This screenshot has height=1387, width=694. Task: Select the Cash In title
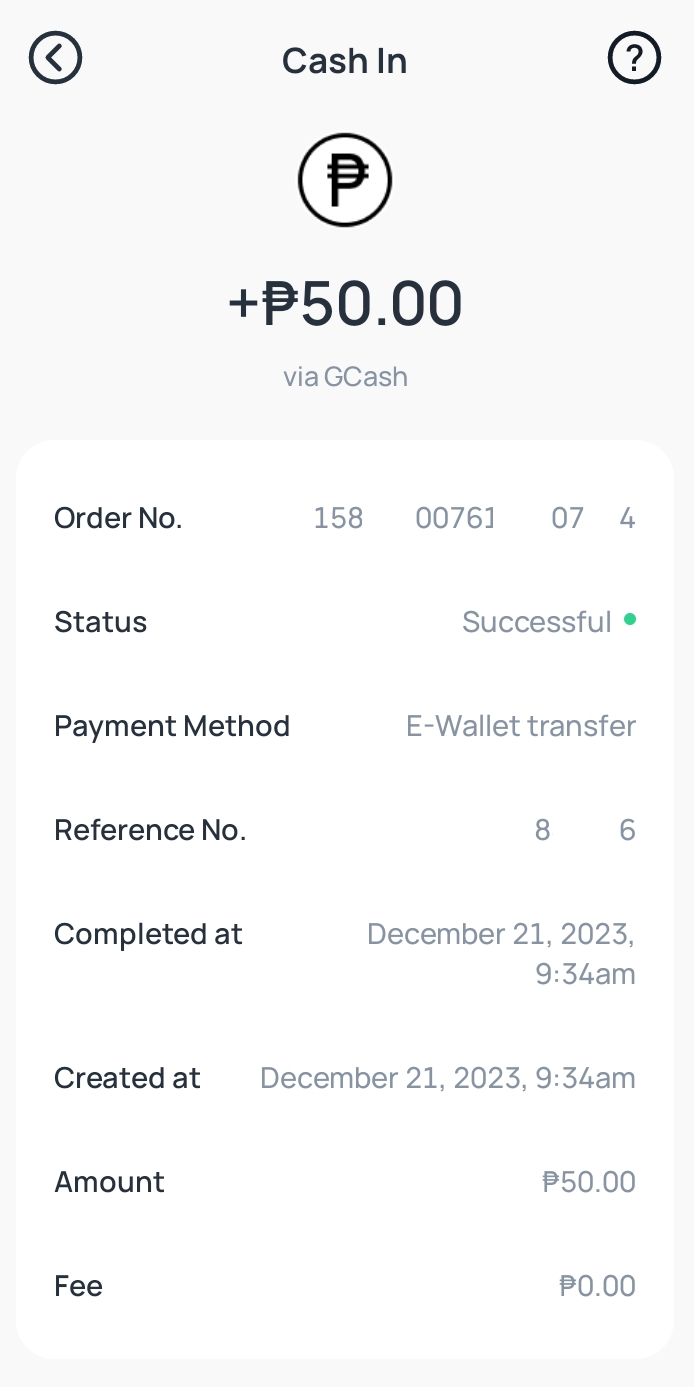345,60
